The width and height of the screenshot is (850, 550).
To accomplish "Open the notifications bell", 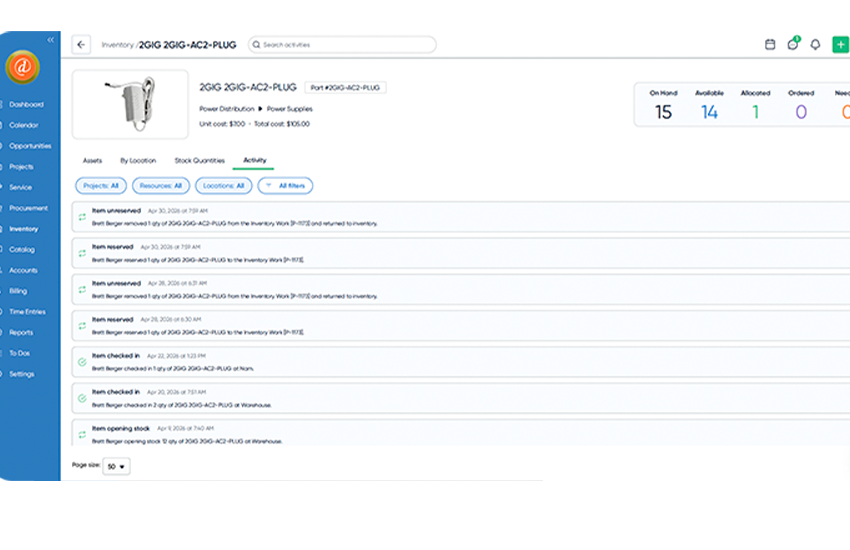I will (x=815, y=44).
